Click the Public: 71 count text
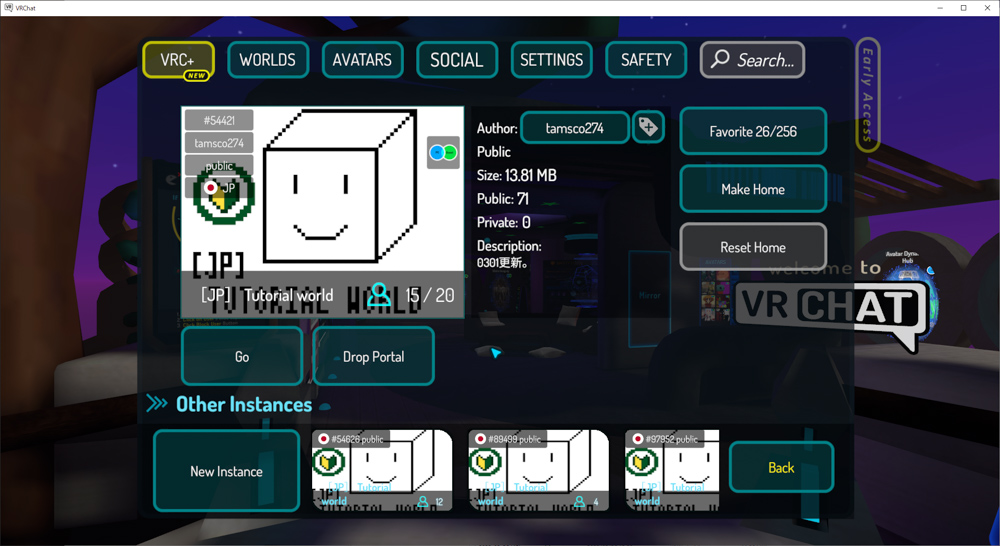The image size is (1000, 546). click(503, 198)
